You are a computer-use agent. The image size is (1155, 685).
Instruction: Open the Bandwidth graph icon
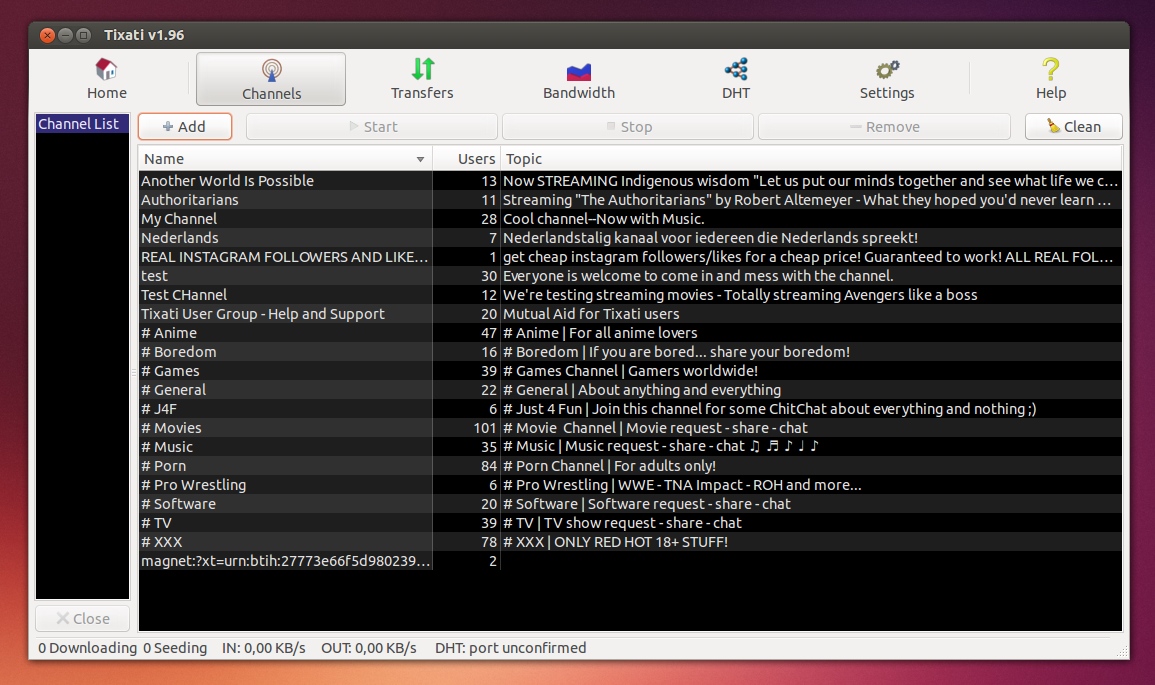[x=579, y=71]
